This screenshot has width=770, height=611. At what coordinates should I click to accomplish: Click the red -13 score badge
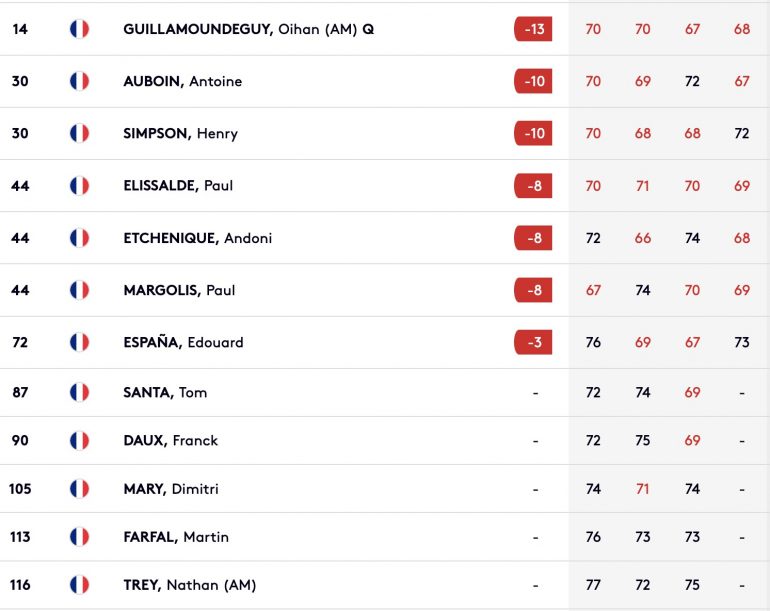[533, 29]
